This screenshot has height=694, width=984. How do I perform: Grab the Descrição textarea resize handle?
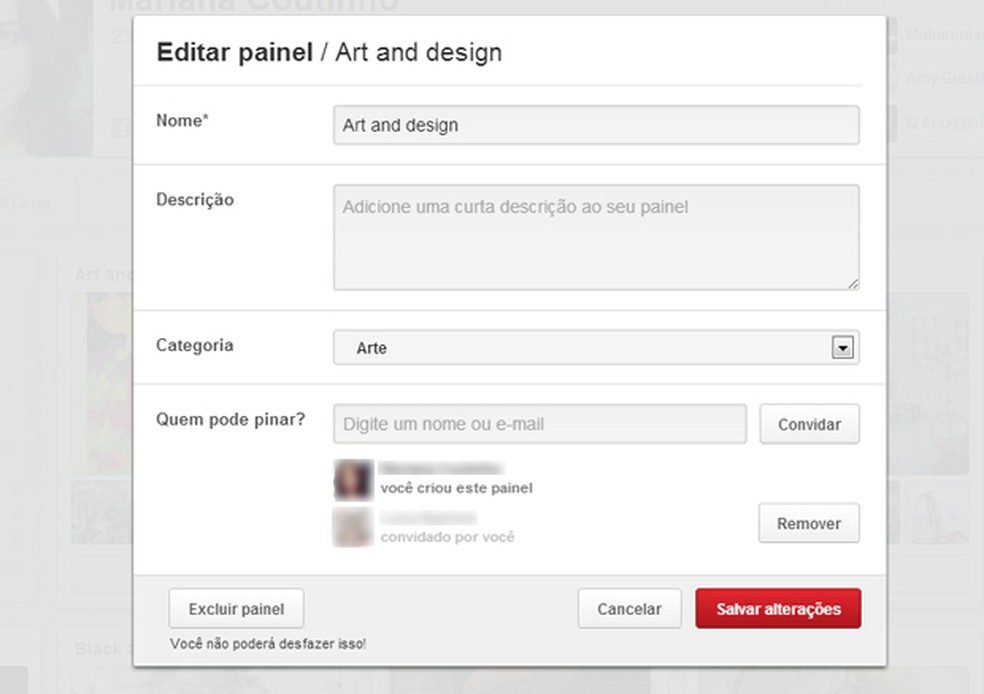[x=853, y=284]
